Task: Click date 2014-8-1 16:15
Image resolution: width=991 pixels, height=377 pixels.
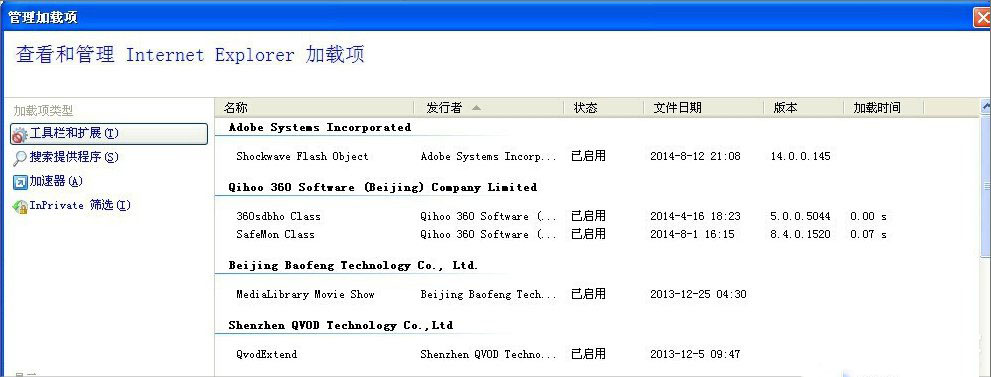Action: 692,234
